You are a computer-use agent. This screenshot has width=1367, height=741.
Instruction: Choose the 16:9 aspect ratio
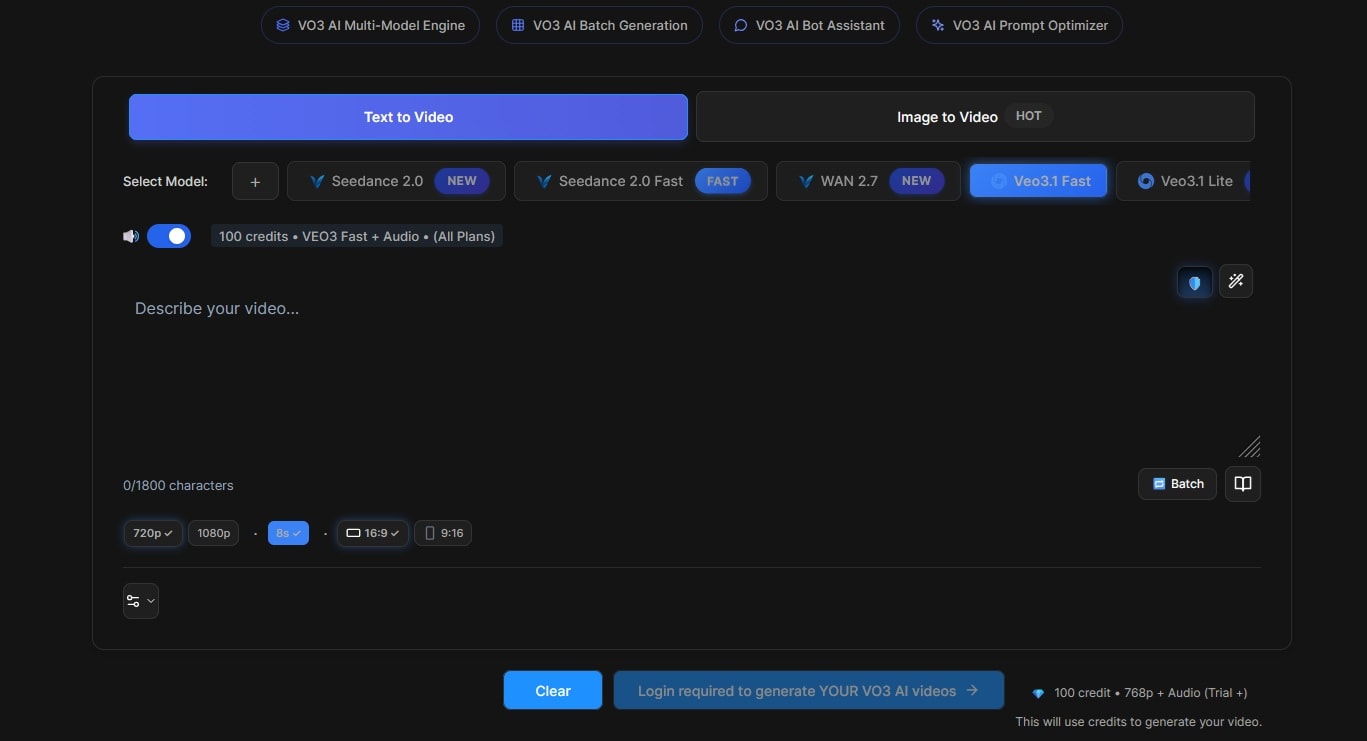pos(372,533)
